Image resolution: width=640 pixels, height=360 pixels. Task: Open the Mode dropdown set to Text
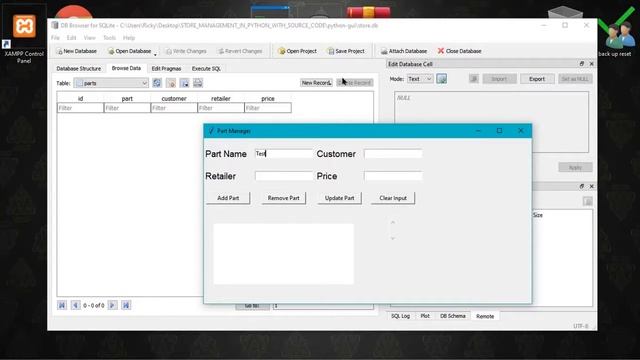tap(420, 79)
